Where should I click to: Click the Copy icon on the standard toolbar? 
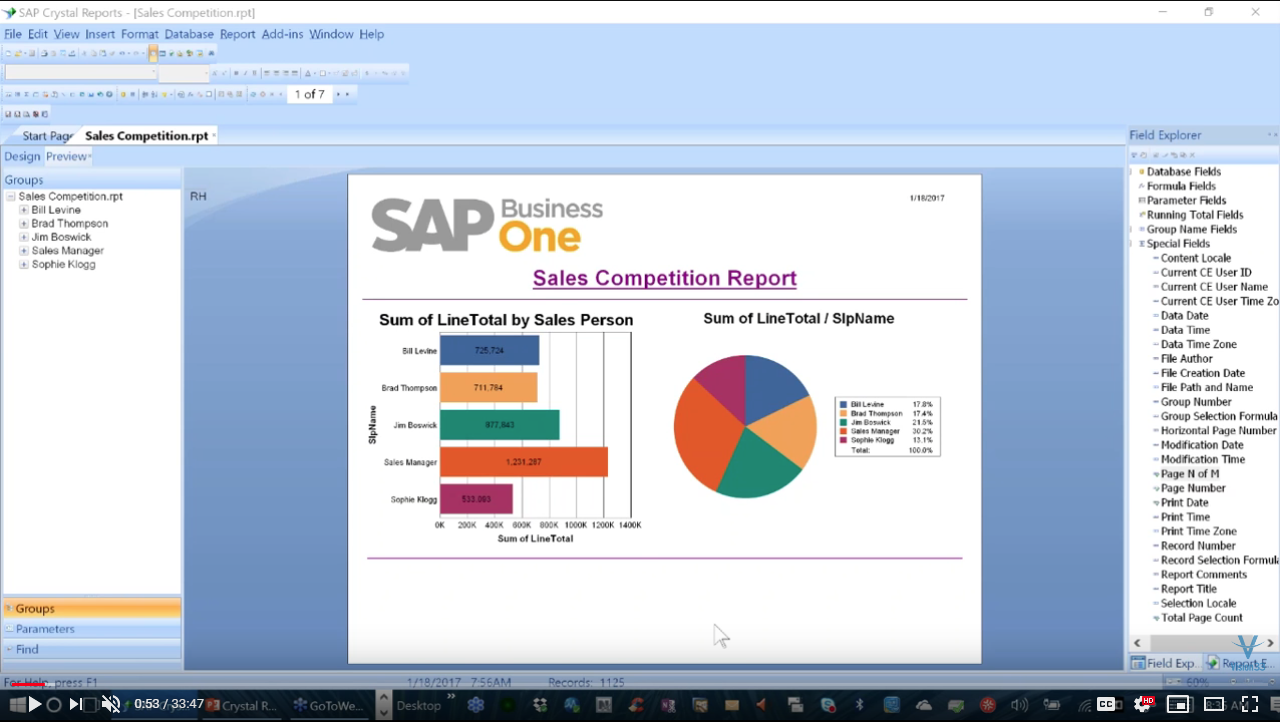click(93, 55)
